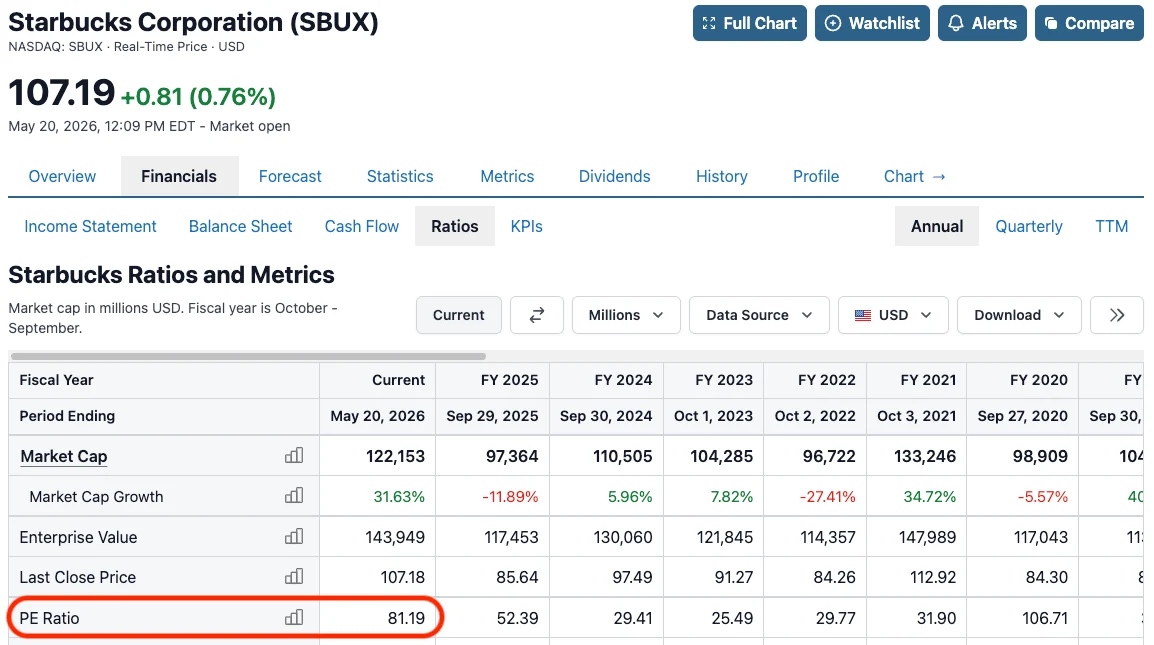Click the Current button above the table
Screen dimensions: 1154x645
[459, 315]
